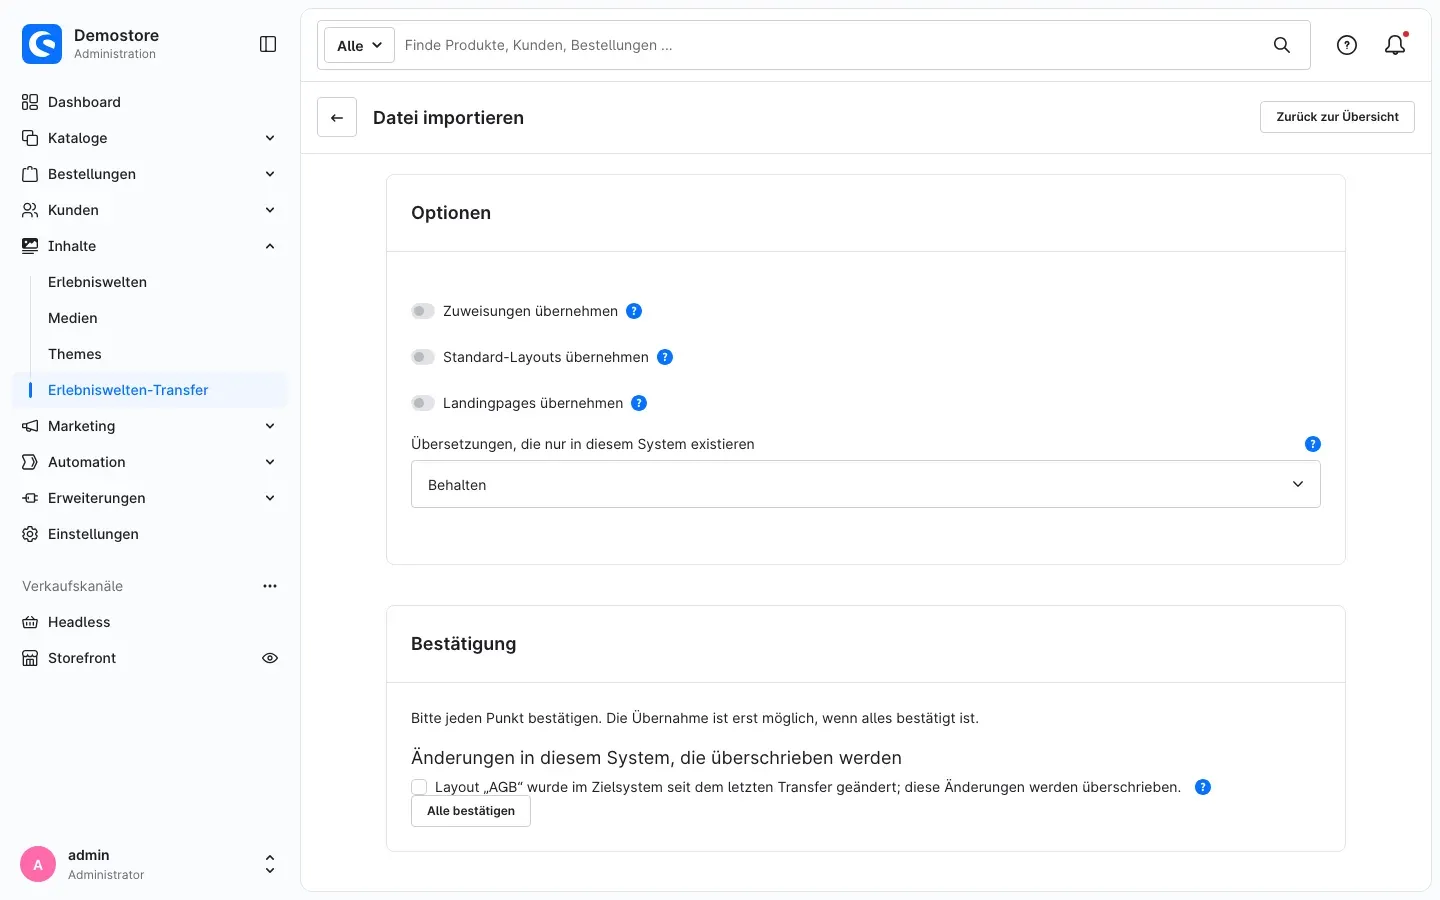1440x900 pixels.
Task: Select Erlebniswelten-Transfer menu item
Action: [150, 390]
